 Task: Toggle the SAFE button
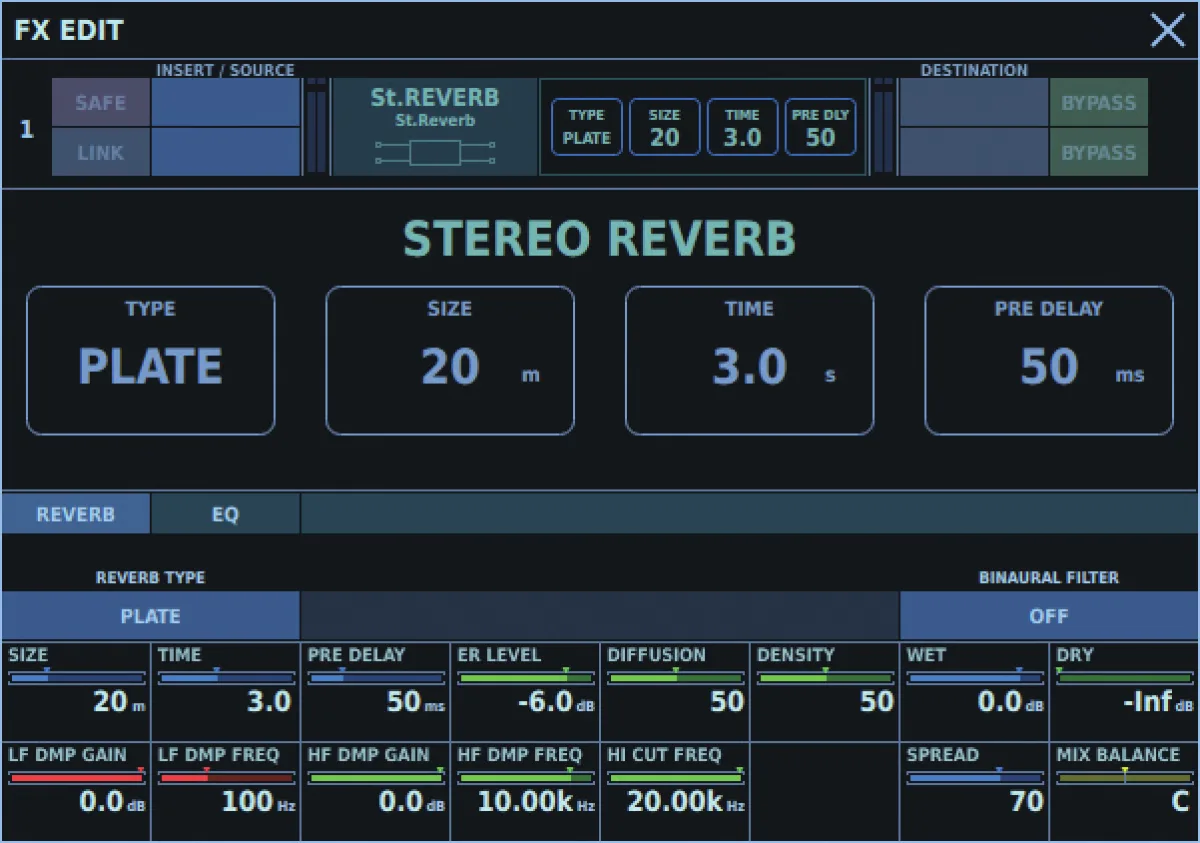(101, 103)
